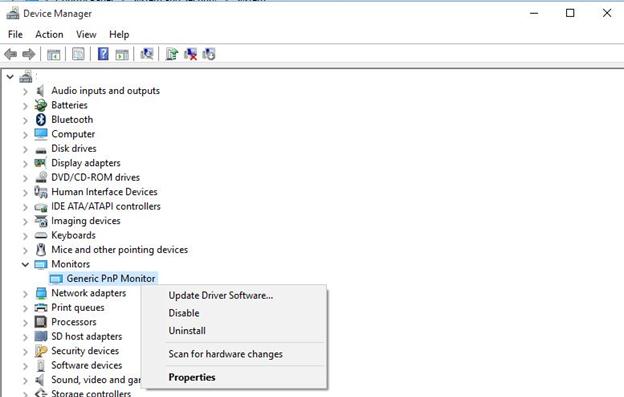
Task: Select the Imaging devices label
Action: pos(86,221)
